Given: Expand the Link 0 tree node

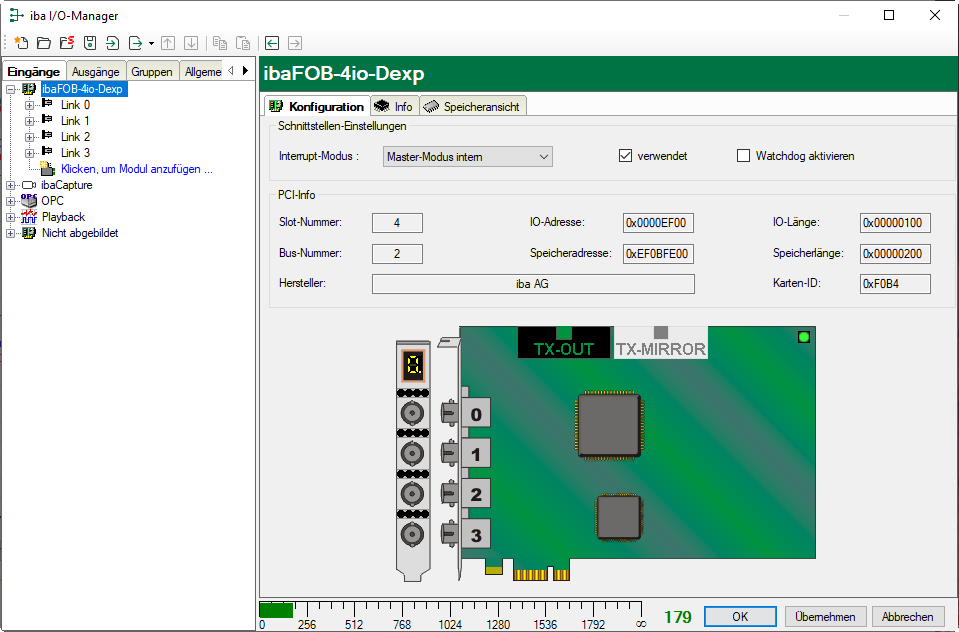Looking at the screenshot, I should (x=29, y=105).
